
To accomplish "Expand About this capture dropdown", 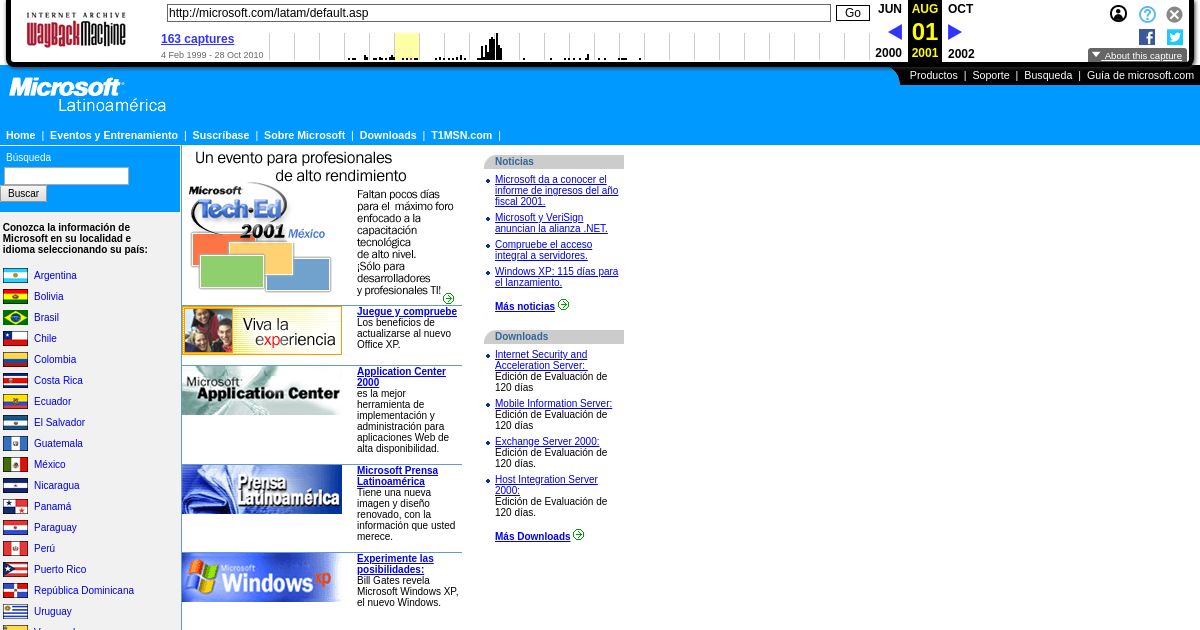I will click(x=1137, y=55).
